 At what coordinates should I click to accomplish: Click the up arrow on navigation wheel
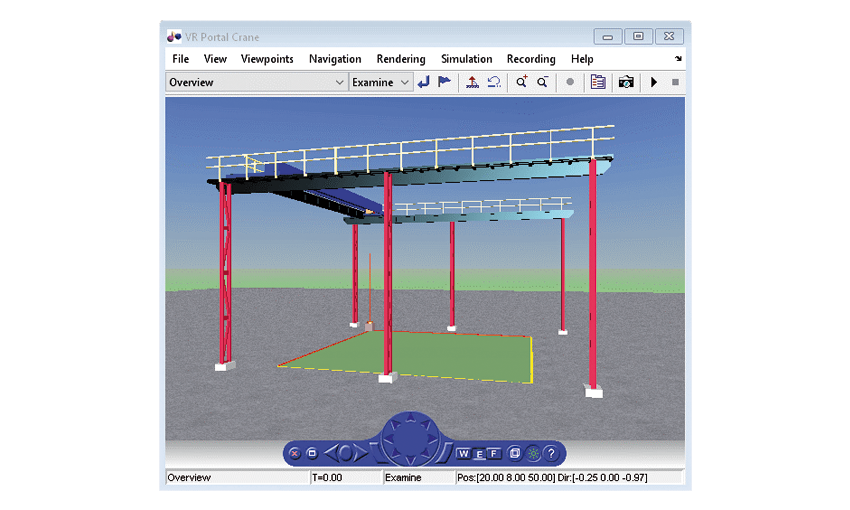pyautogui.click(x=411, y=417)
